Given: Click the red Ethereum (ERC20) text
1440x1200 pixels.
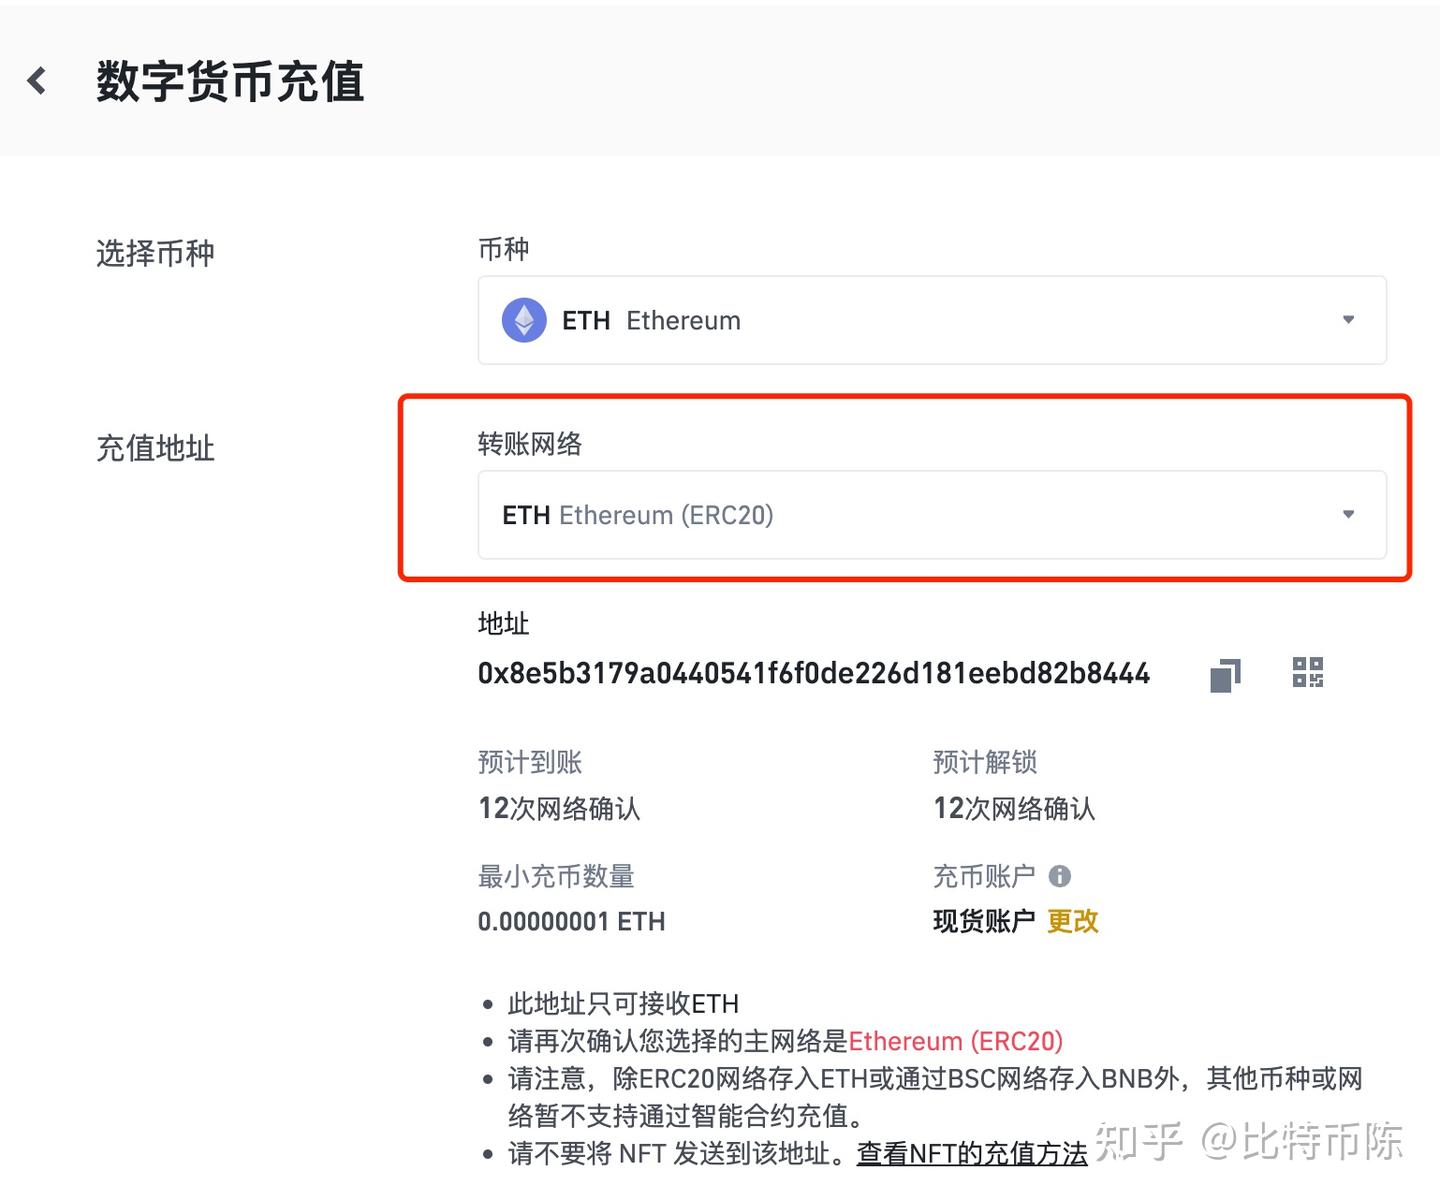Looking at the screenshot, I should pyautogui.click(x=956, y=1041).
